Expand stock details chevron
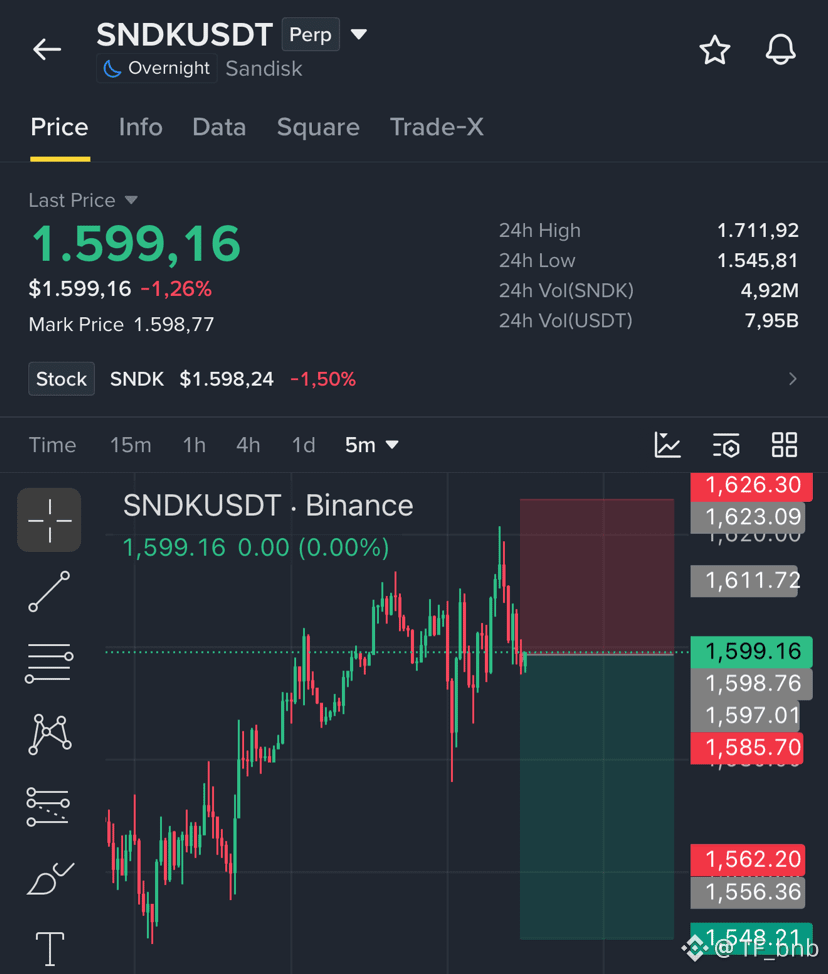Viewport: 828px width, 974px height. (x=792, y=379)
